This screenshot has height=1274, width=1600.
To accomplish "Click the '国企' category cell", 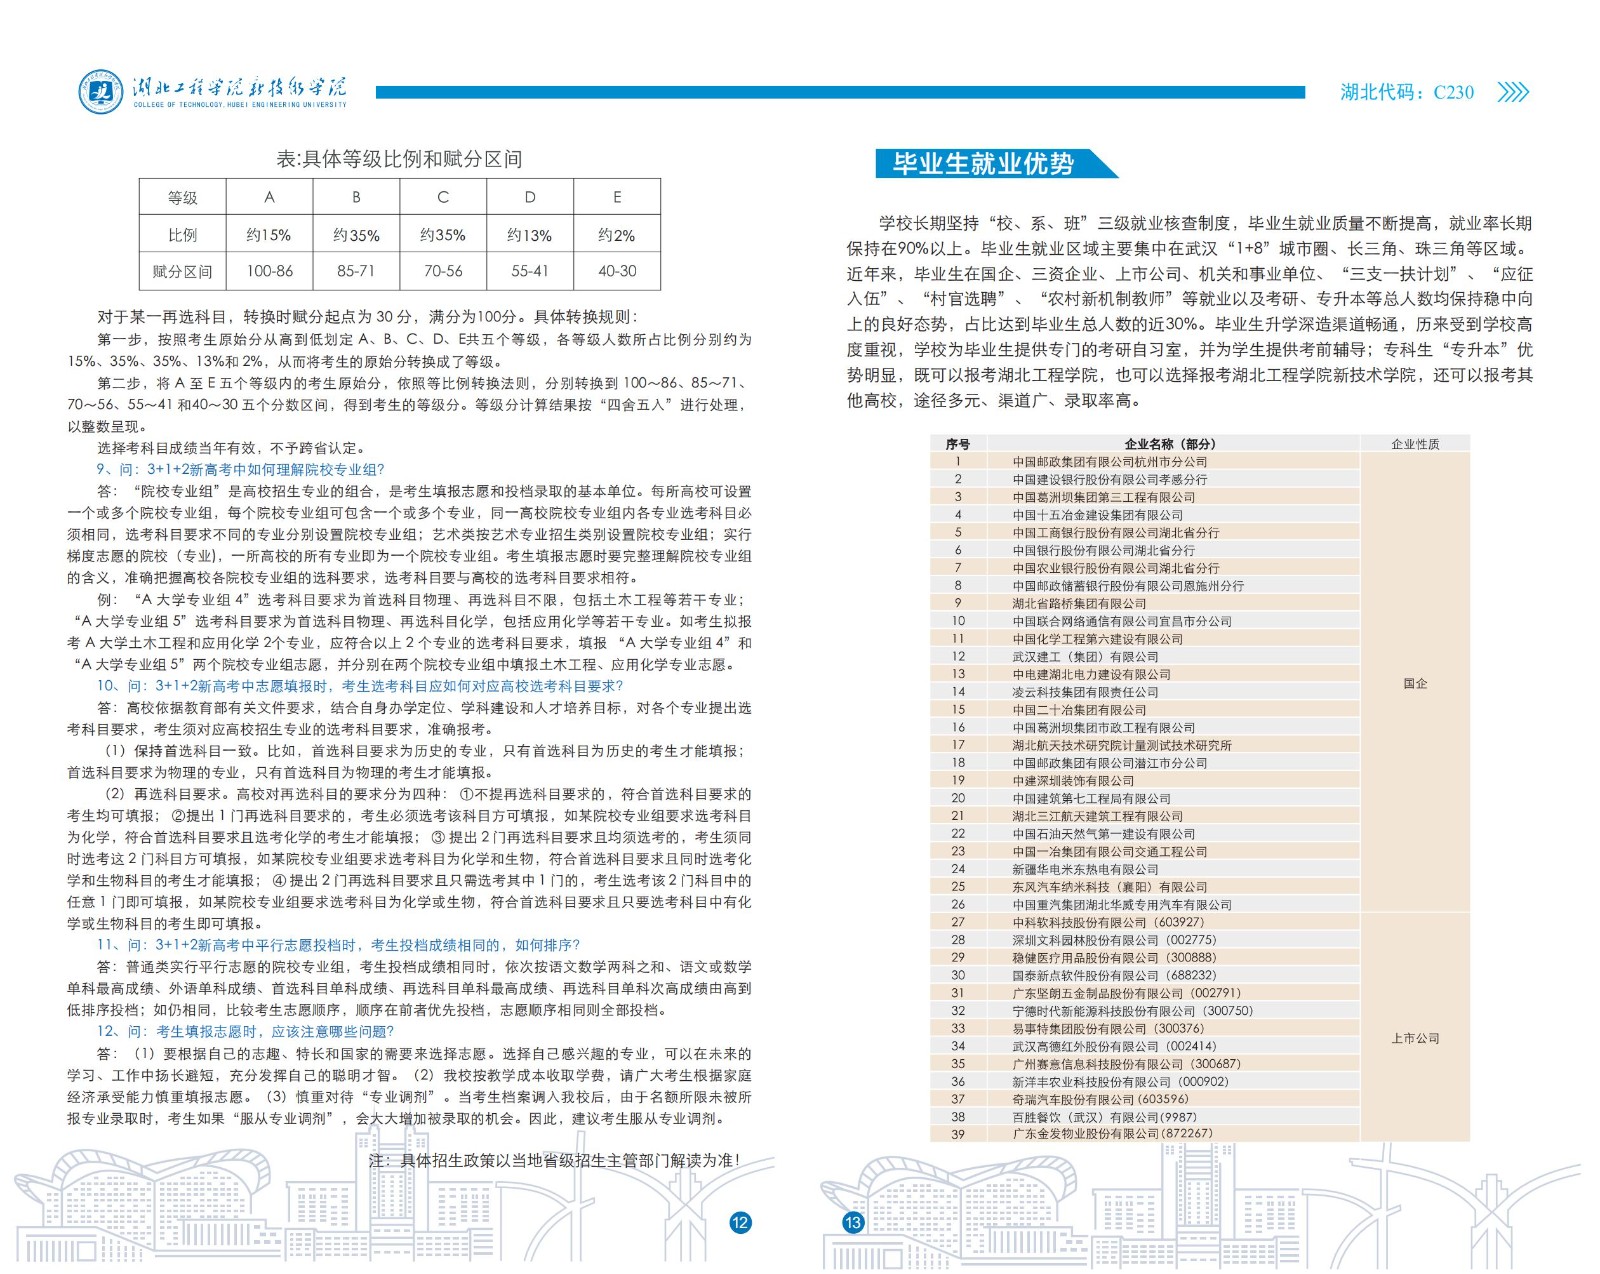I will [x=1415, y=683].
